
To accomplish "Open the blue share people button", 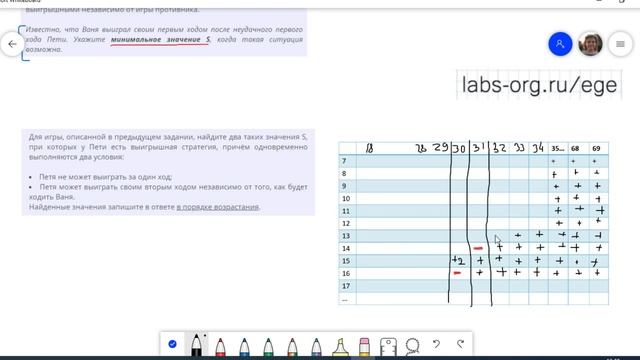I will pos(560,44).
